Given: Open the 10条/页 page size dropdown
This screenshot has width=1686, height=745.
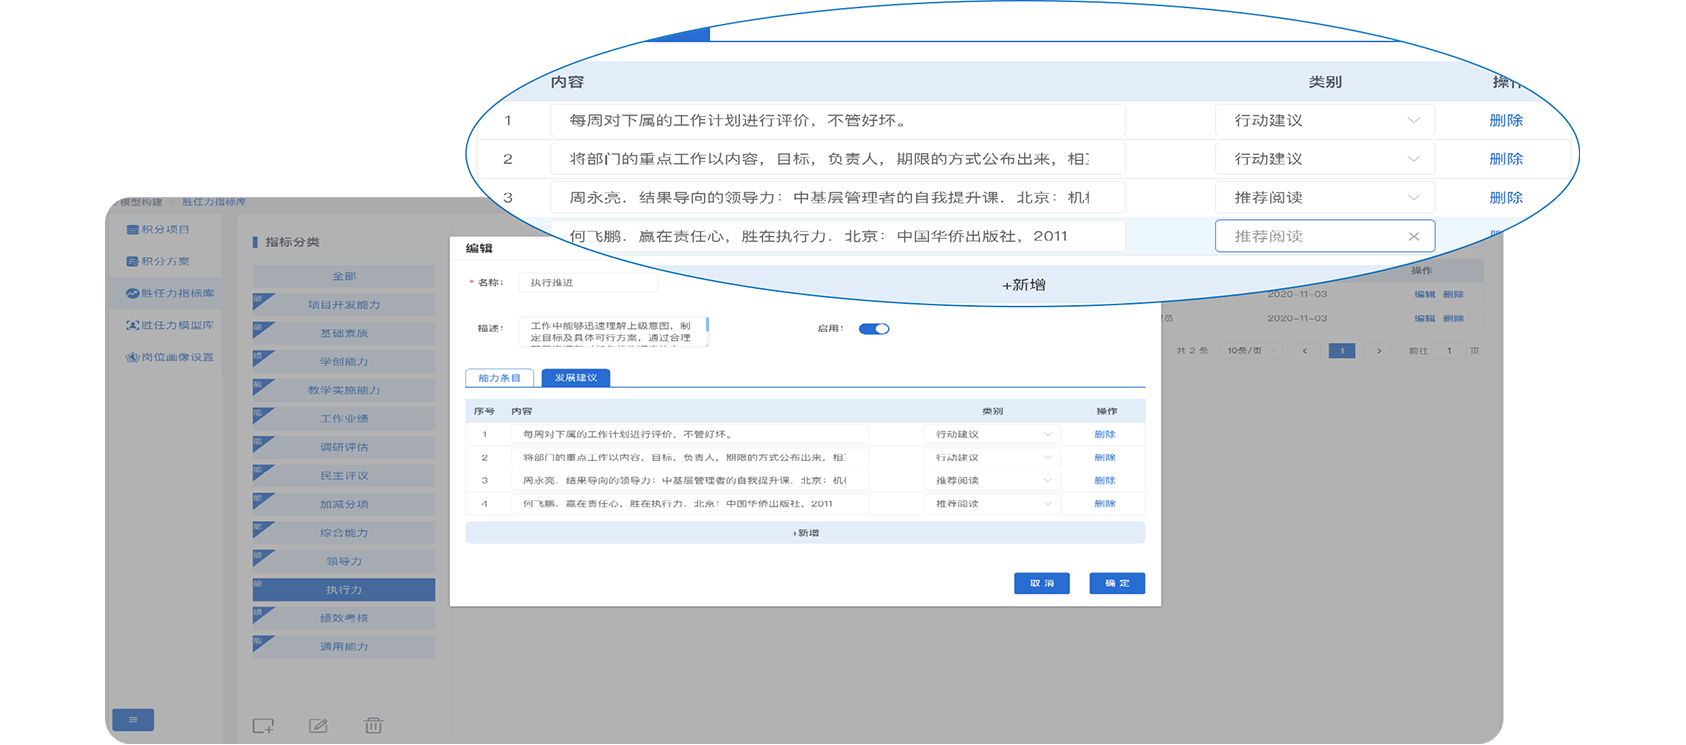Looking at the screenshot, I should 1251,351.
